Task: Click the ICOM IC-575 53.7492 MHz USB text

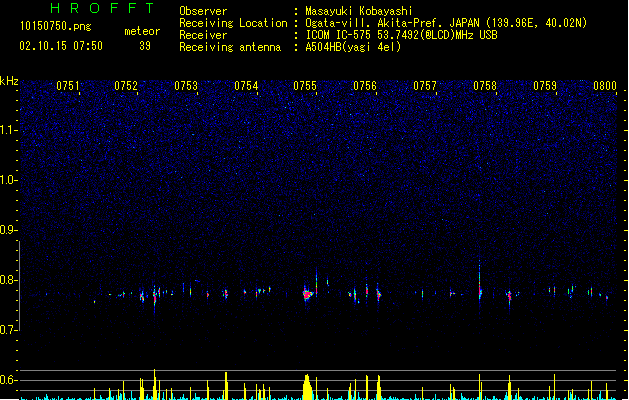Action: point(402,35)
